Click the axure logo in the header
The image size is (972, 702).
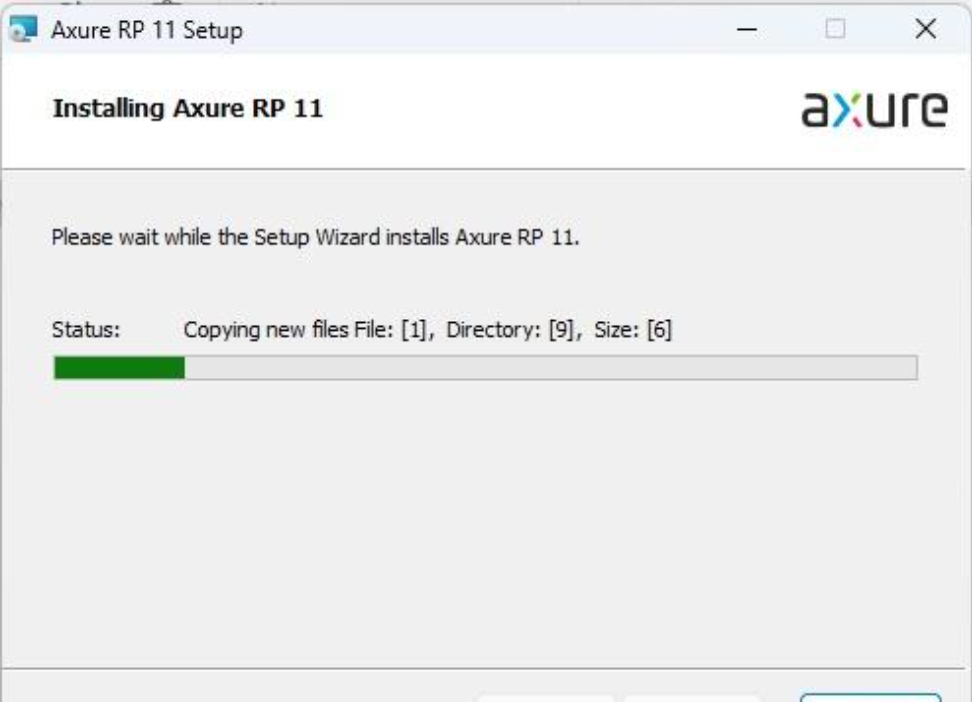[876, 109]
